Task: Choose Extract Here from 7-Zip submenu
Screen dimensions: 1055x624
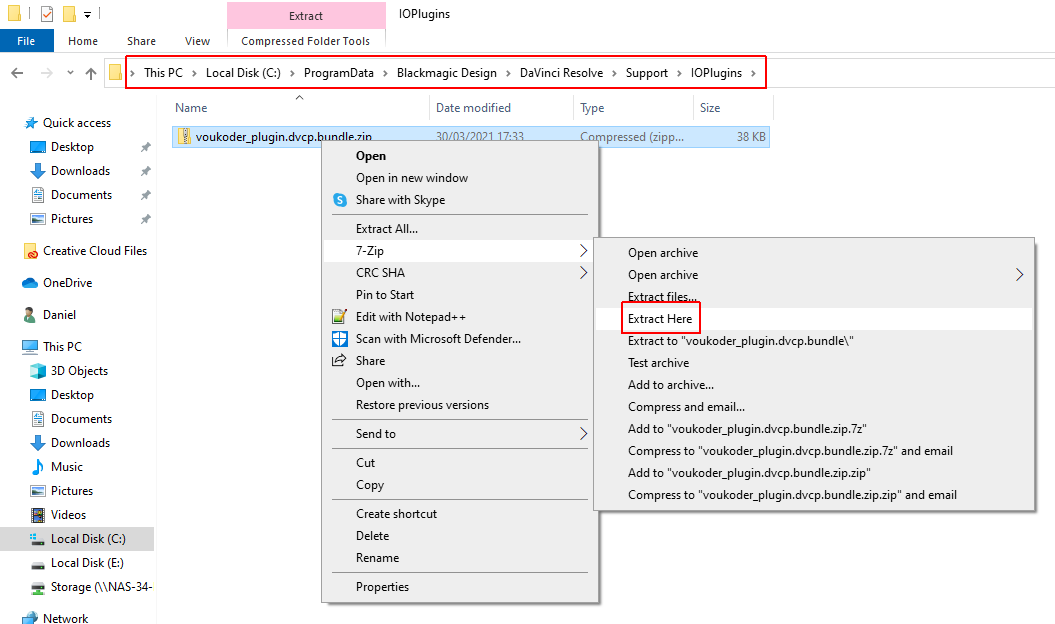Action: (660, 319)
